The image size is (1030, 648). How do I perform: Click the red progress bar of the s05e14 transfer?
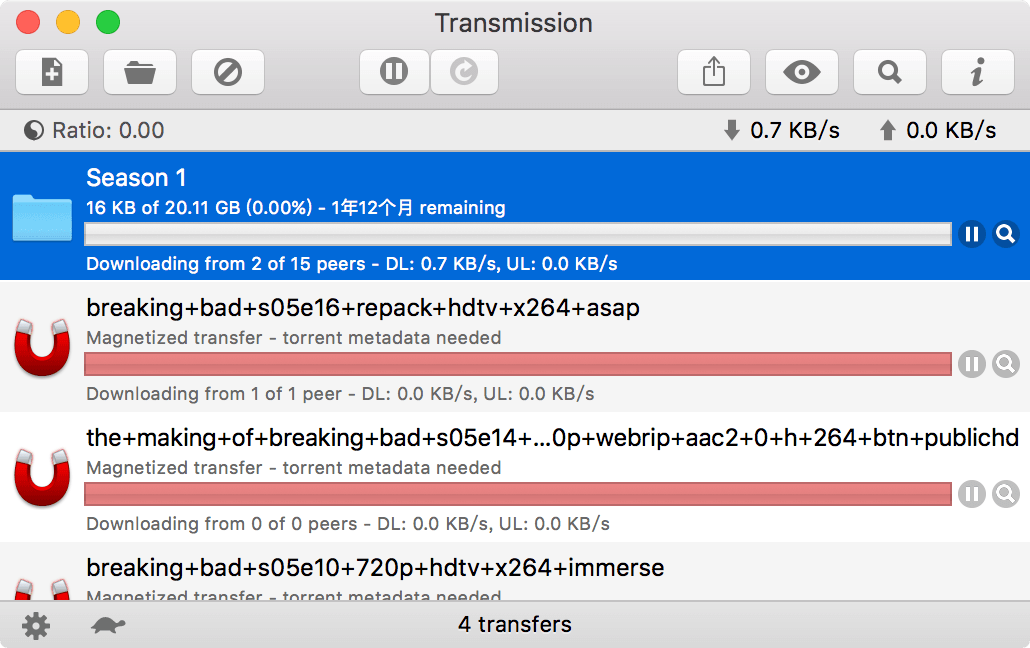(x=518, y=494)
